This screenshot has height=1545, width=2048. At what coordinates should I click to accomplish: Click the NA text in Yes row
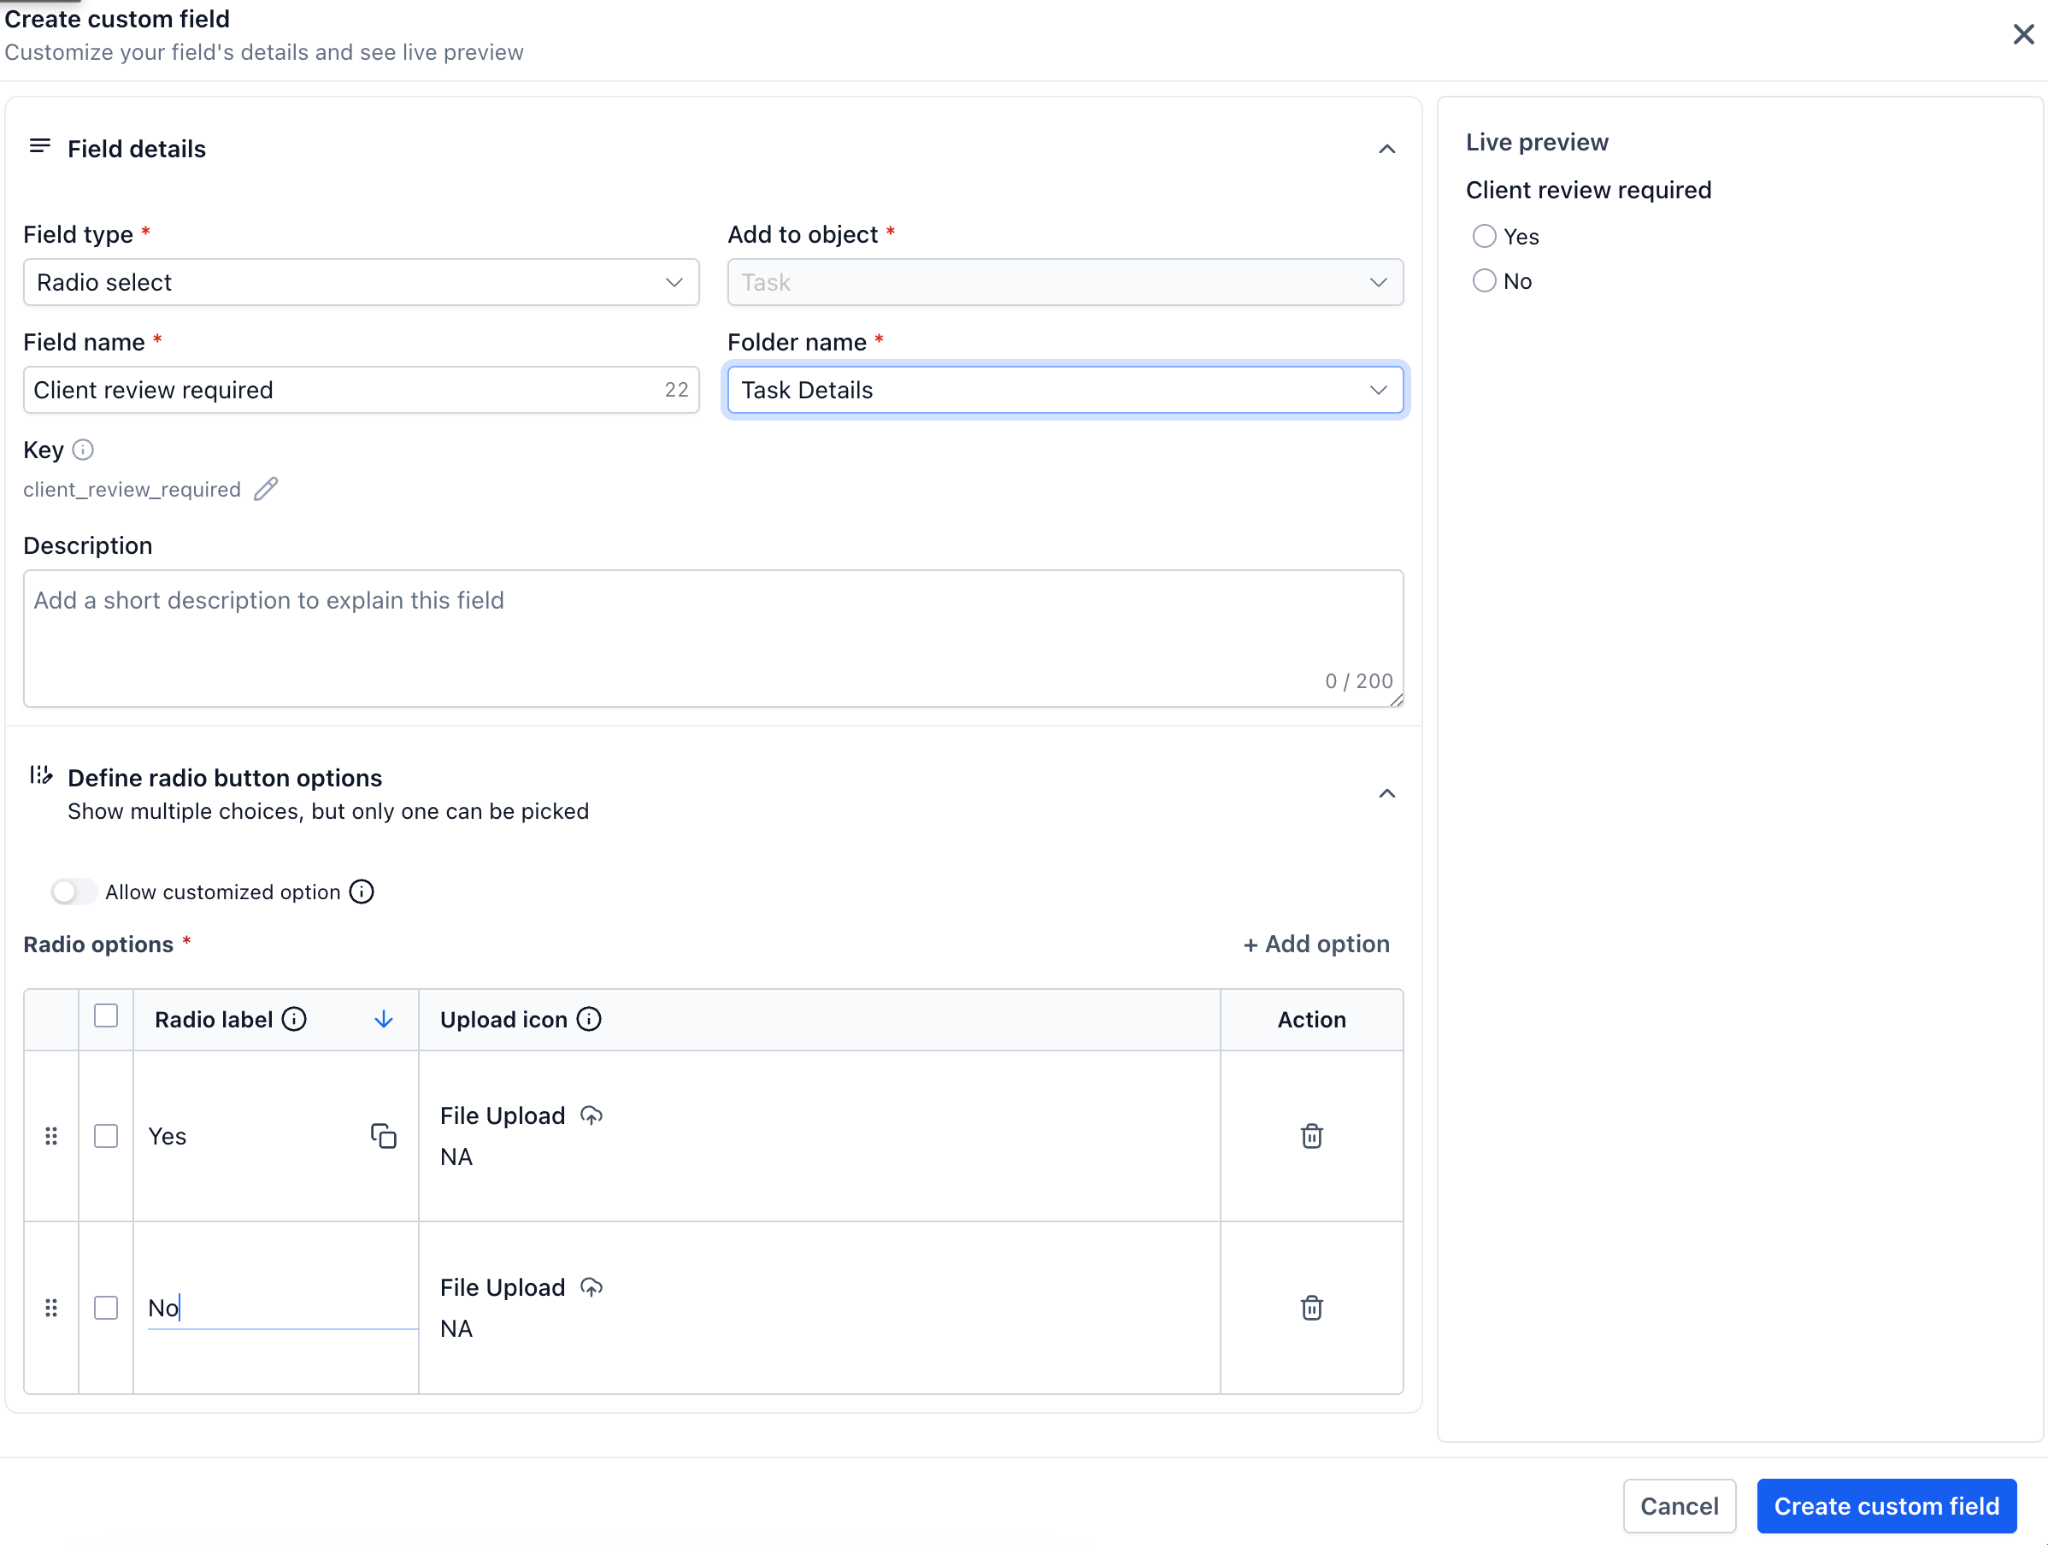[x=457, y=1157]
